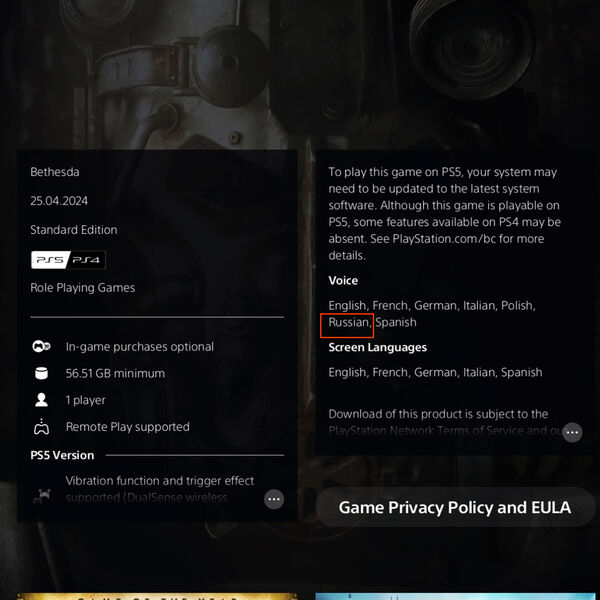Screen dimensions: 600x600
Task: Expand the PS5 Version details ellipsis
Action: (274, 499)
